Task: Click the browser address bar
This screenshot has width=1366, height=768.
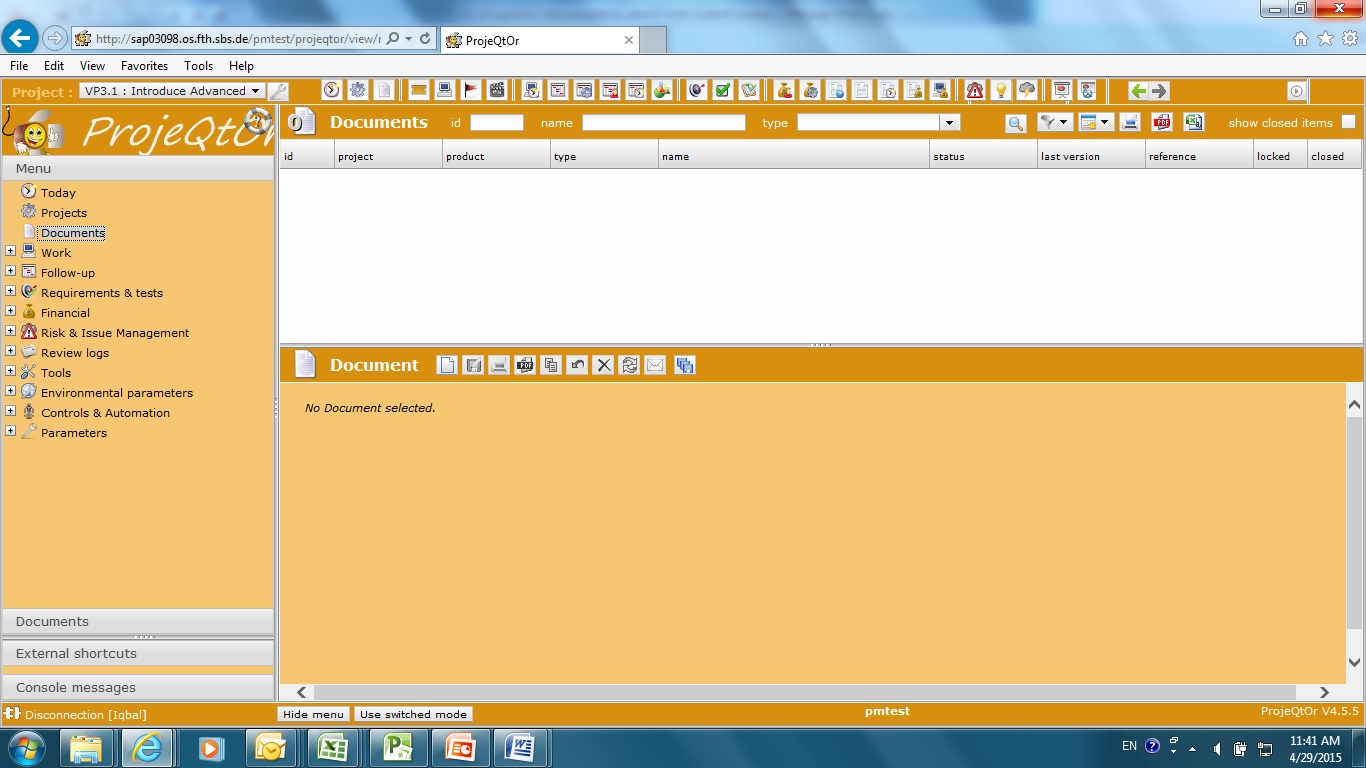Action: tap(238, 39)
